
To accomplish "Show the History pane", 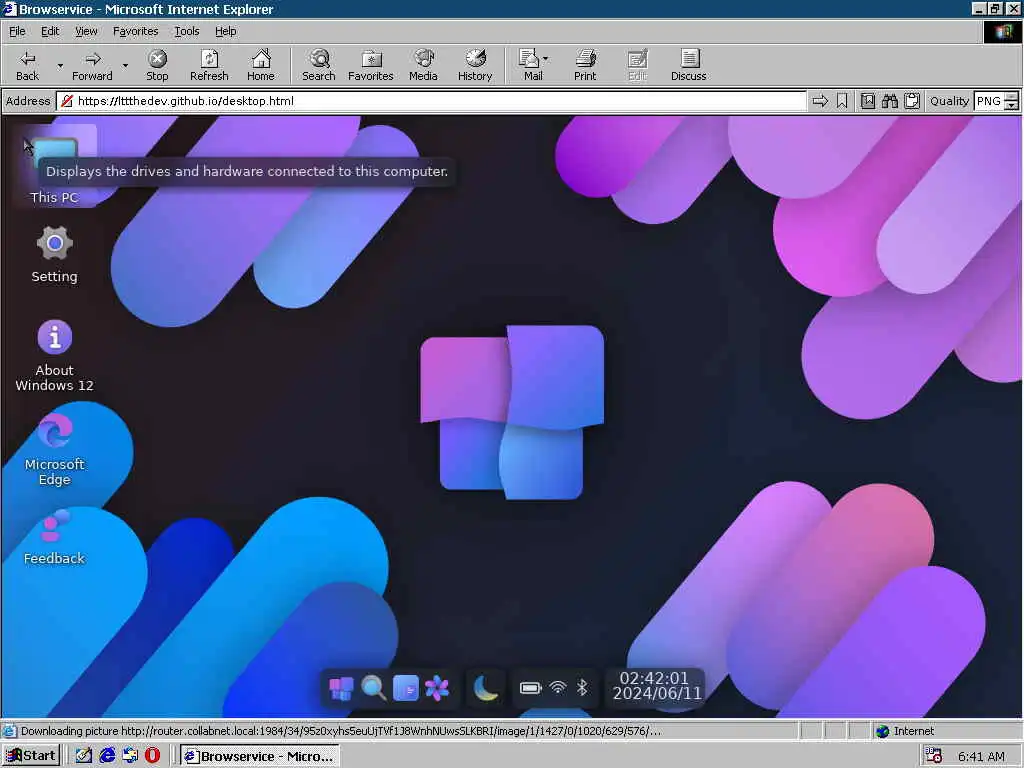I will 475,65.
